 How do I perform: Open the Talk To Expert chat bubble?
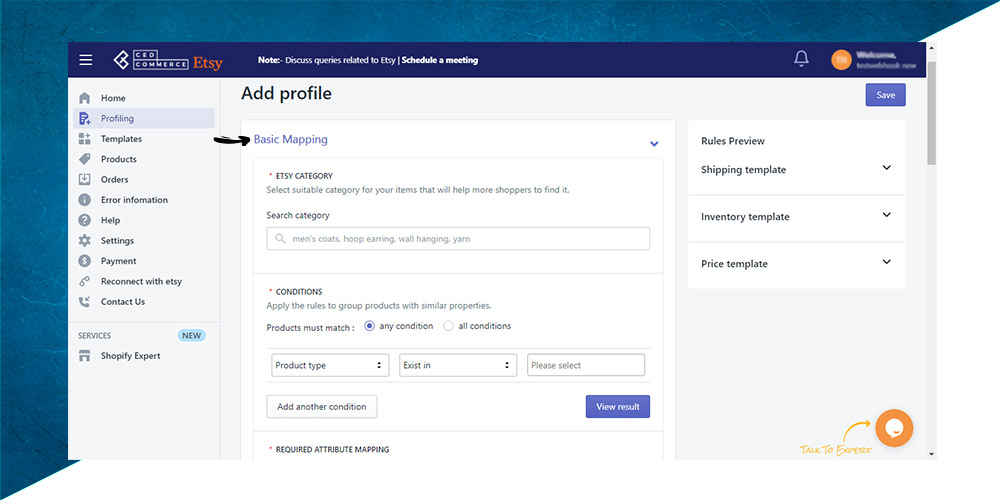click(x=894, y=428)
